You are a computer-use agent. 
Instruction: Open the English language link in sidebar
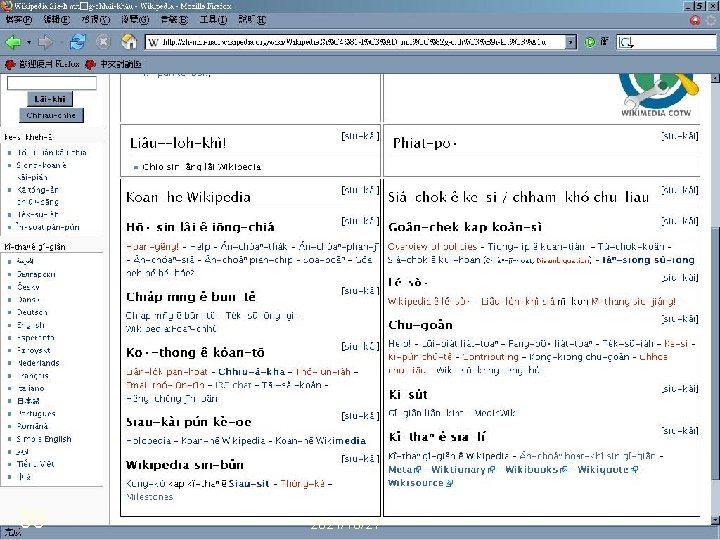tap(31, 325)
